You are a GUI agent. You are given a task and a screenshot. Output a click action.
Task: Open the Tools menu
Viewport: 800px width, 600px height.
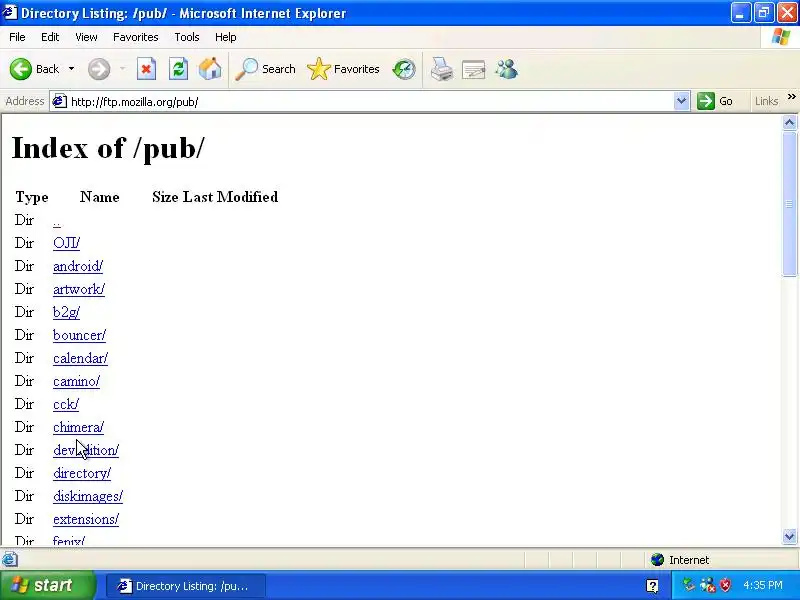(187, 37)
